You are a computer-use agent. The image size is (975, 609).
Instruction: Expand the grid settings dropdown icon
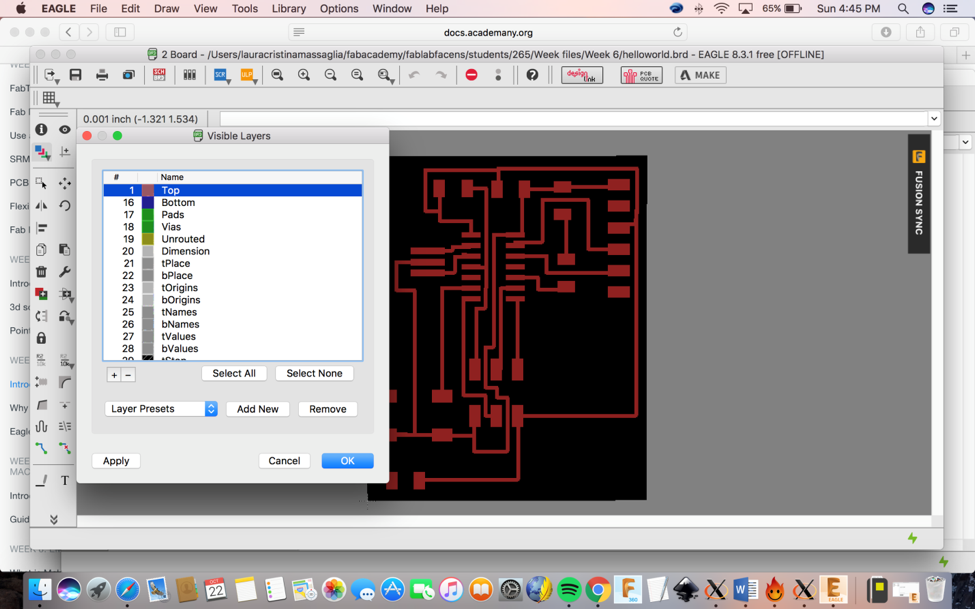49,98
